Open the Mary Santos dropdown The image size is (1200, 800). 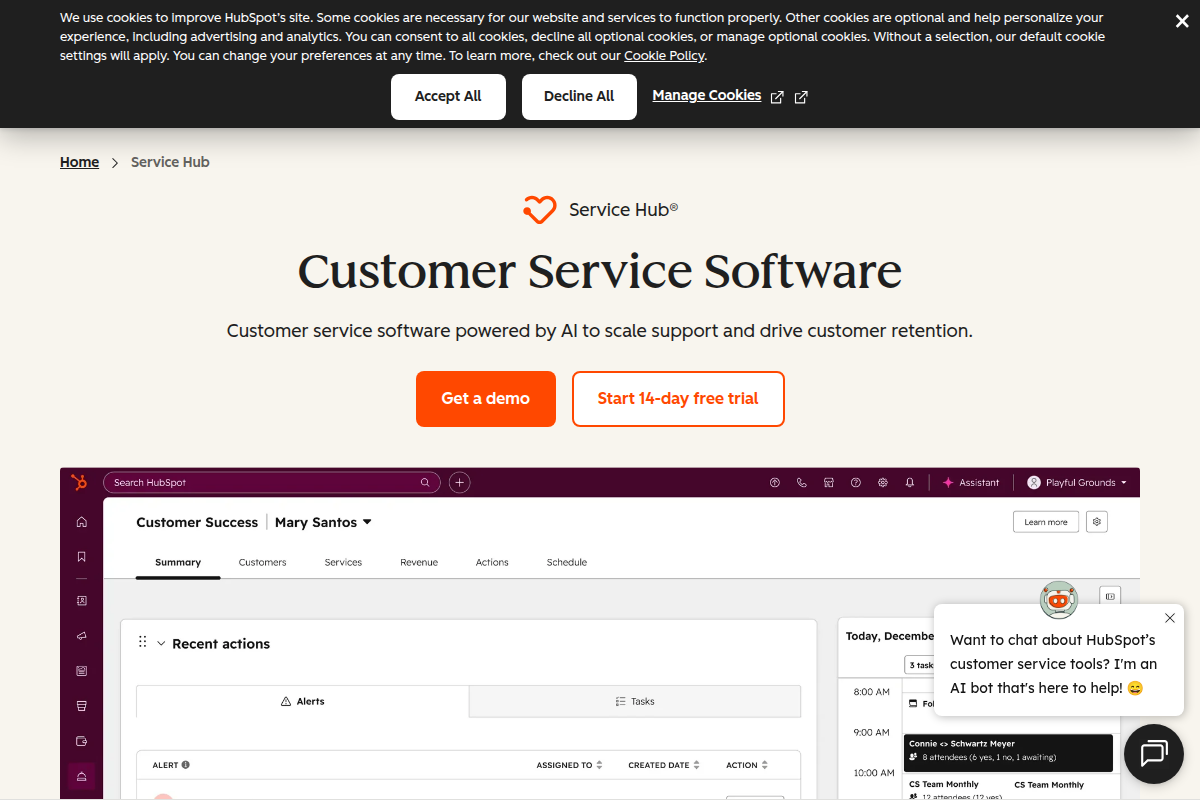[x=322, y=522]
